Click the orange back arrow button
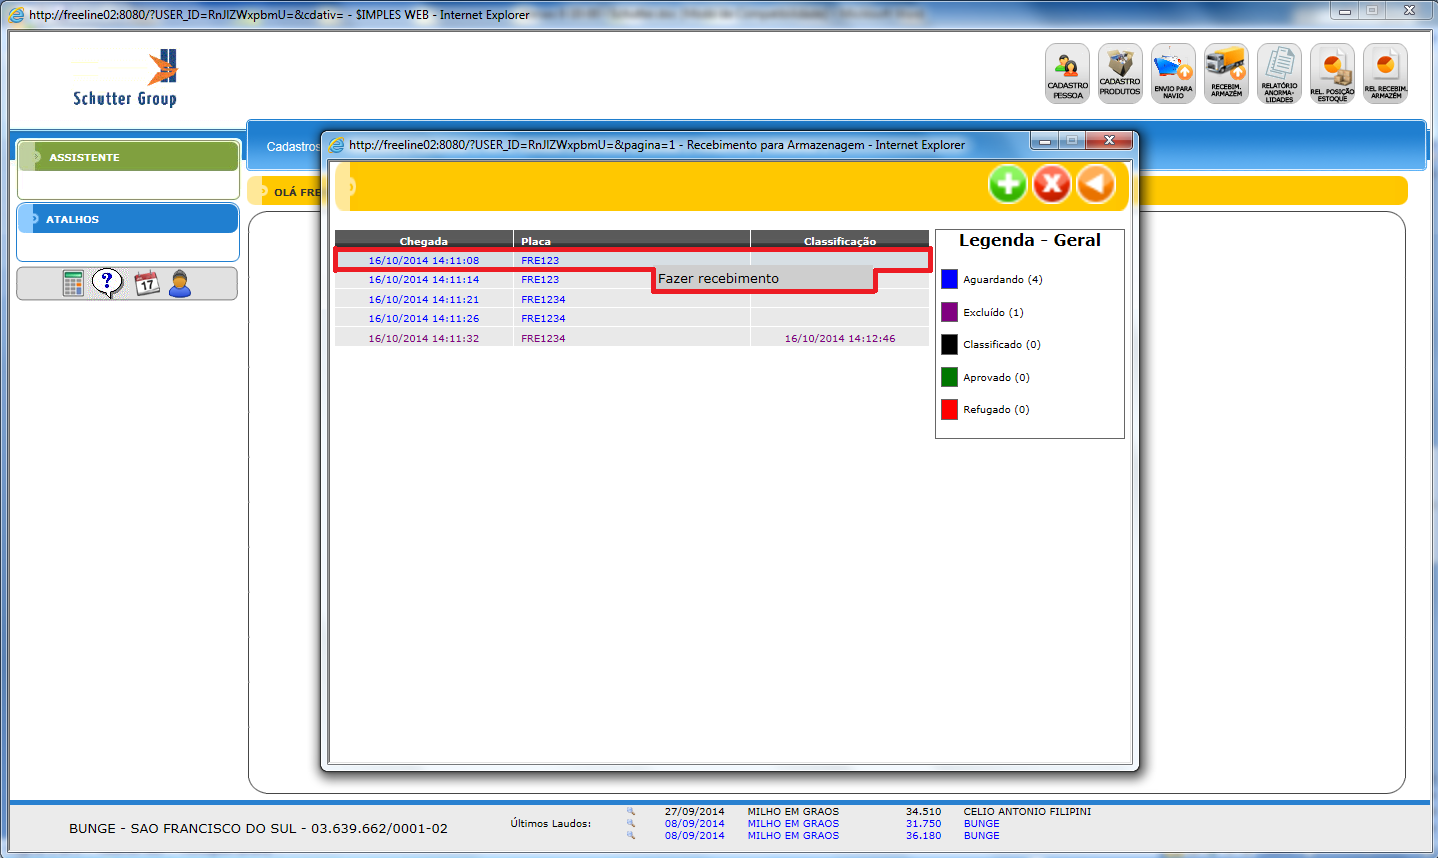 [1096, 184]
